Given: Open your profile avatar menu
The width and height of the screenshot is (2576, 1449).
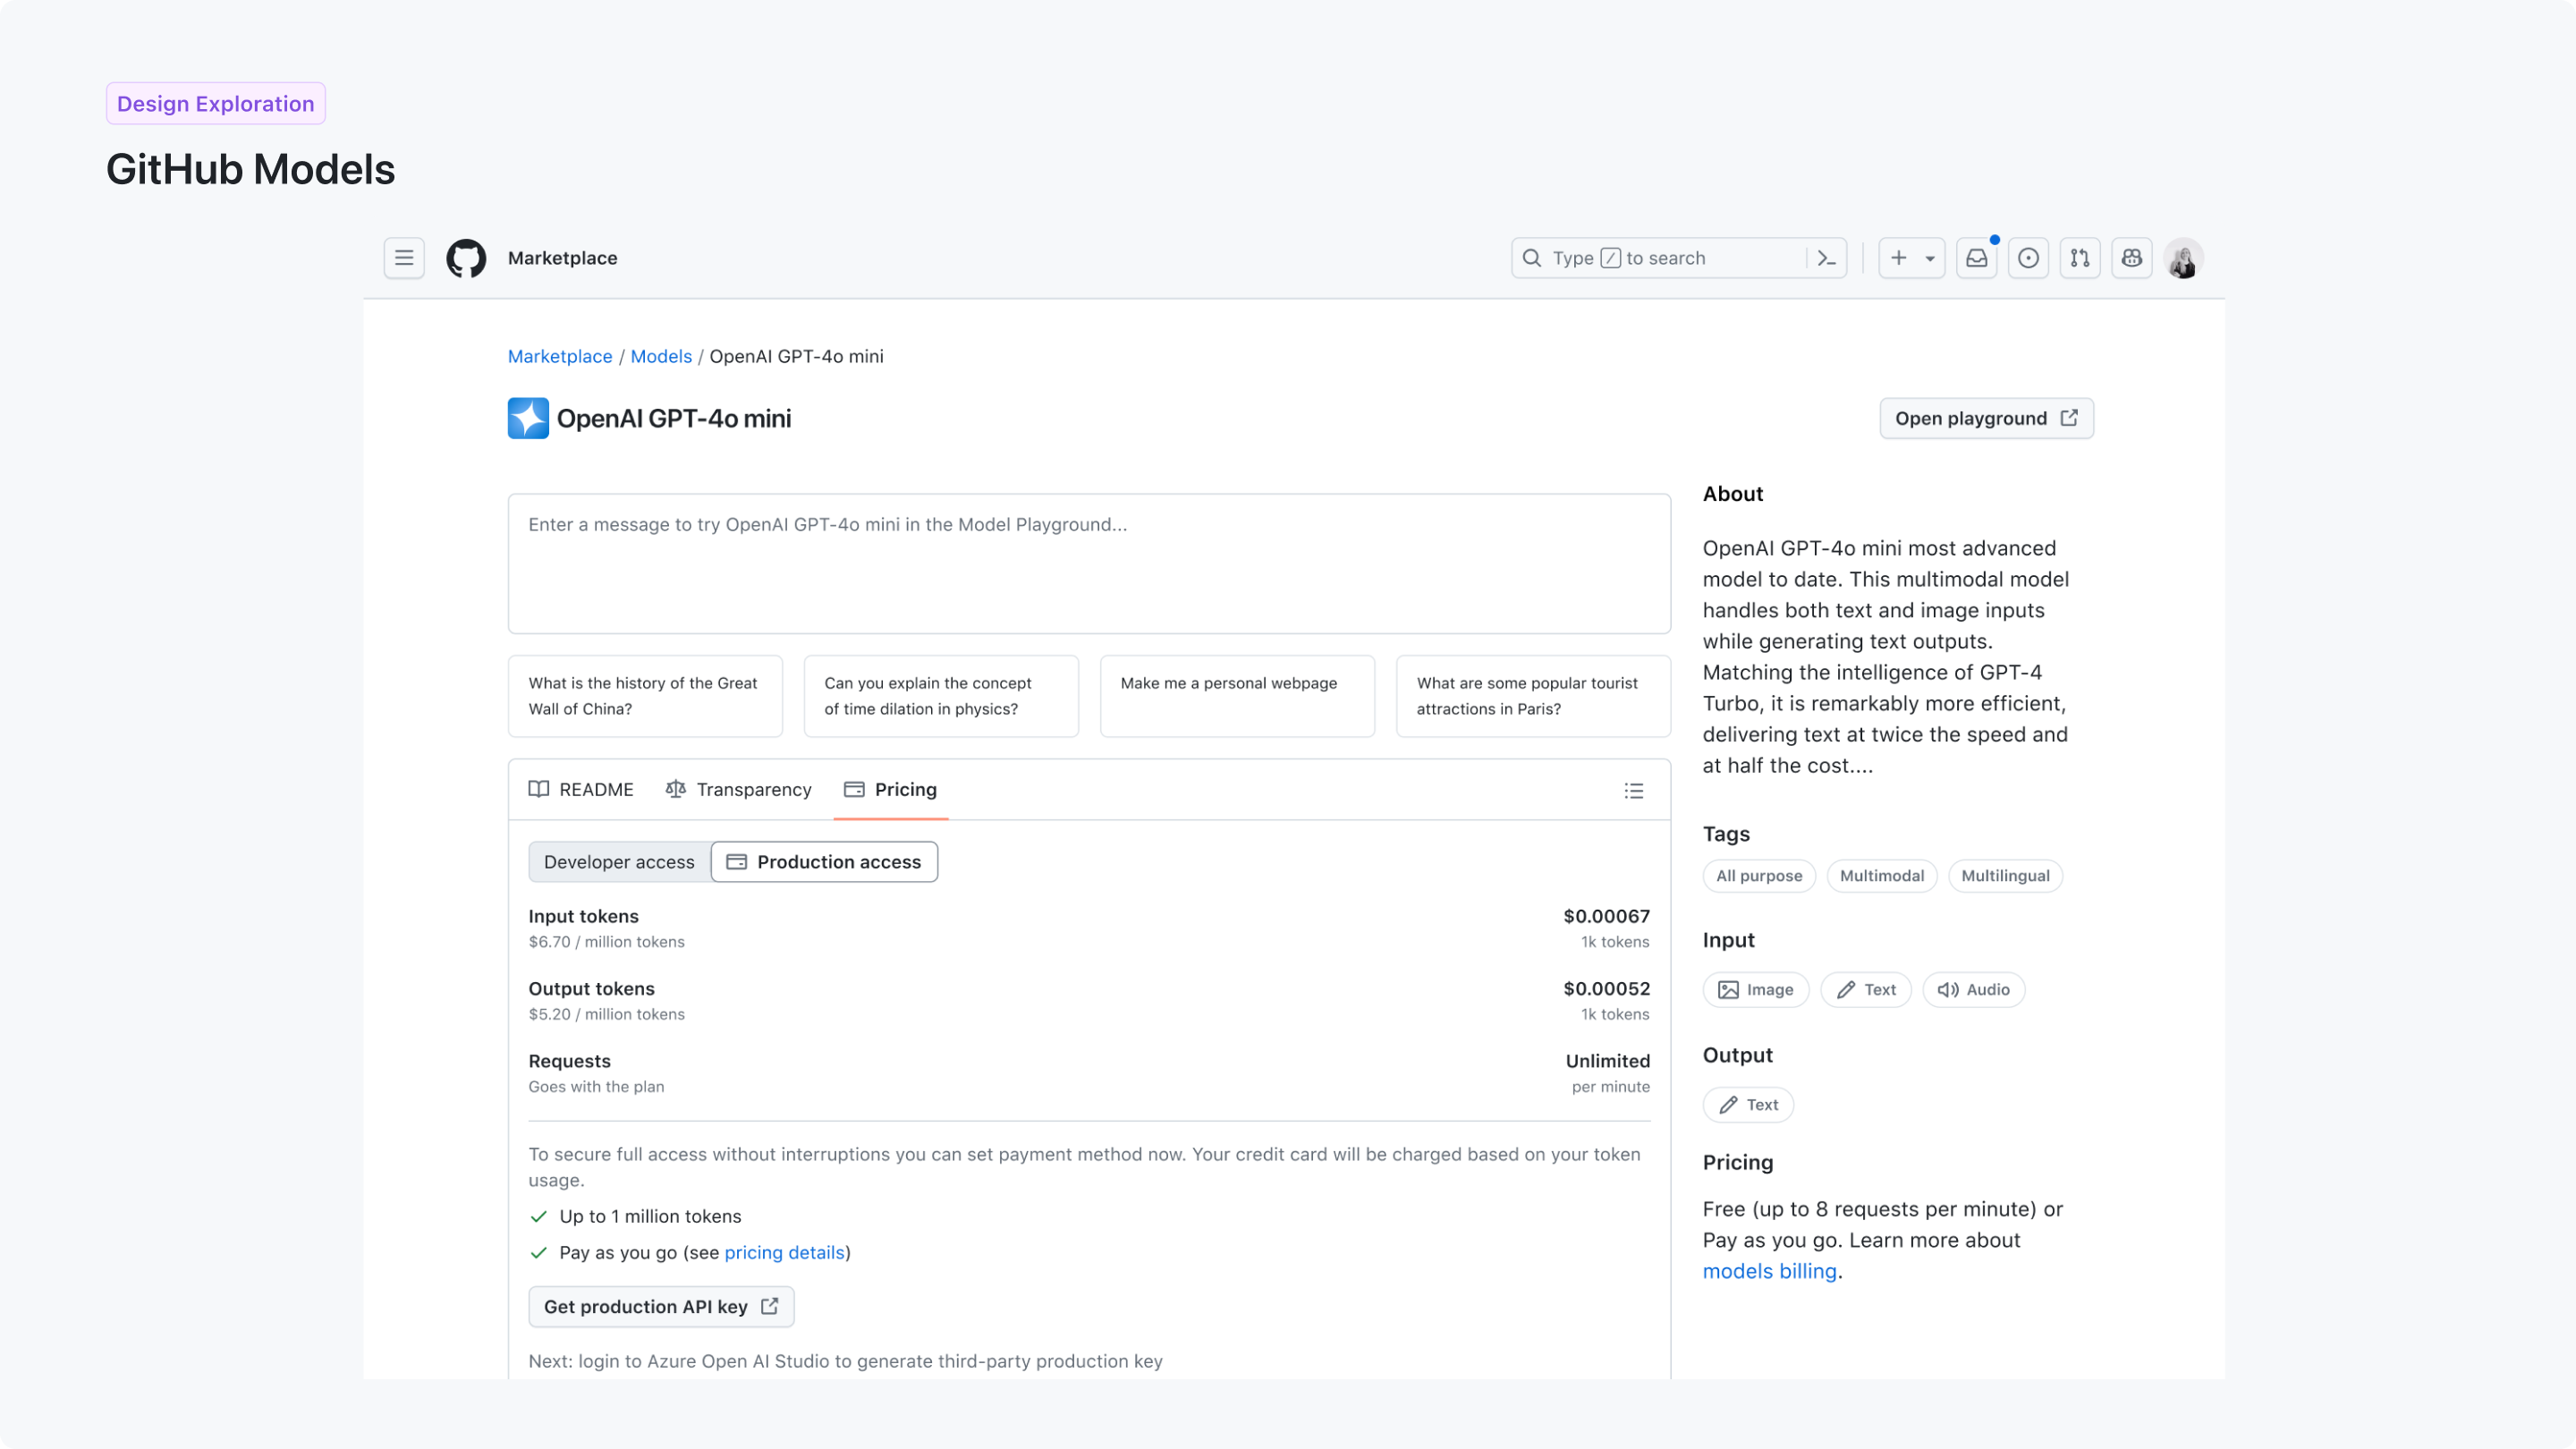Looking at the screenshot, I should click(2184, 258).
